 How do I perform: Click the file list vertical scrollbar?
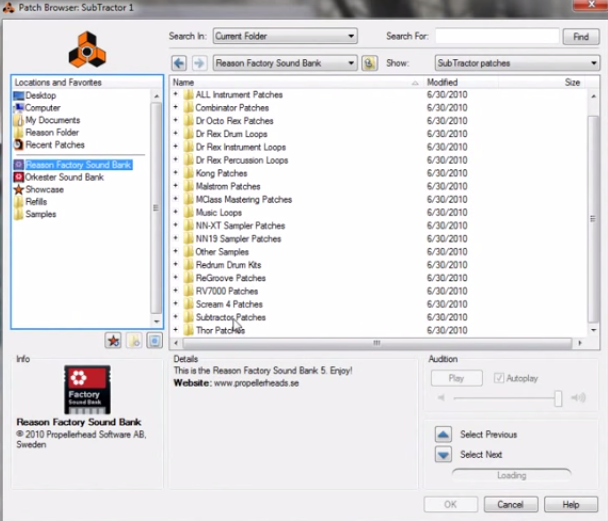tap(593, 219)
